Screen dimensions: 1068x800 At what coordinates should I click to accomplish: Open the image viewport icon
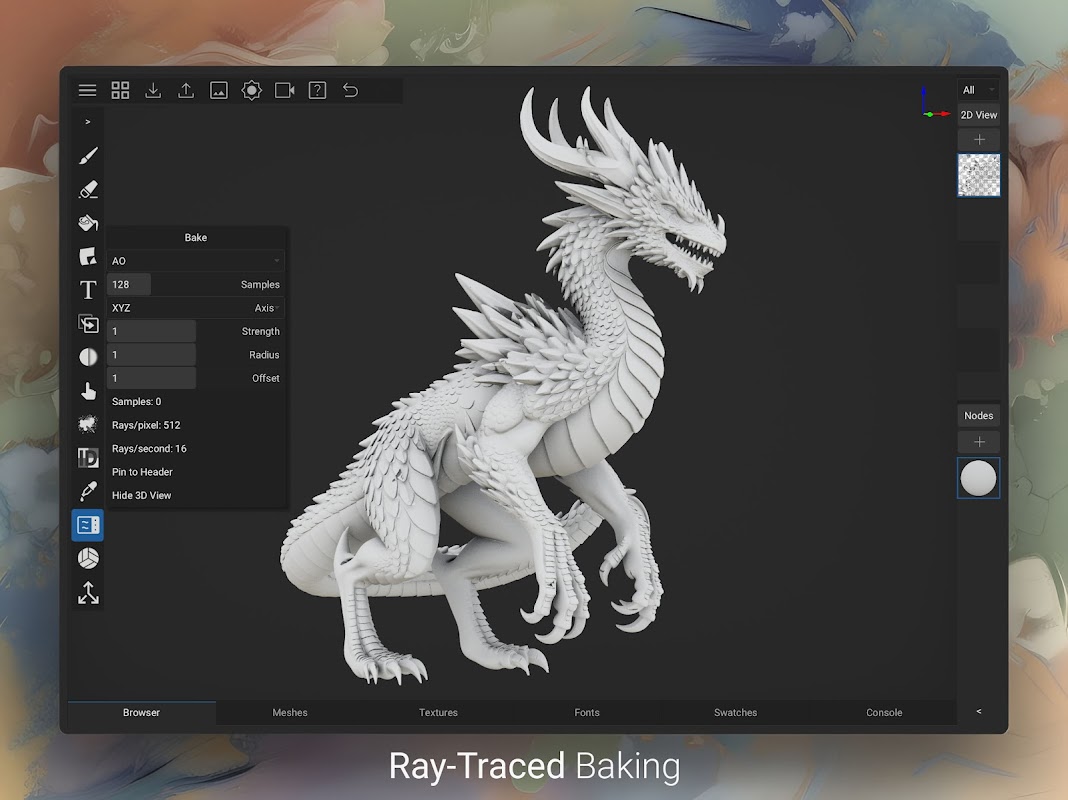(x=219, y=90)
